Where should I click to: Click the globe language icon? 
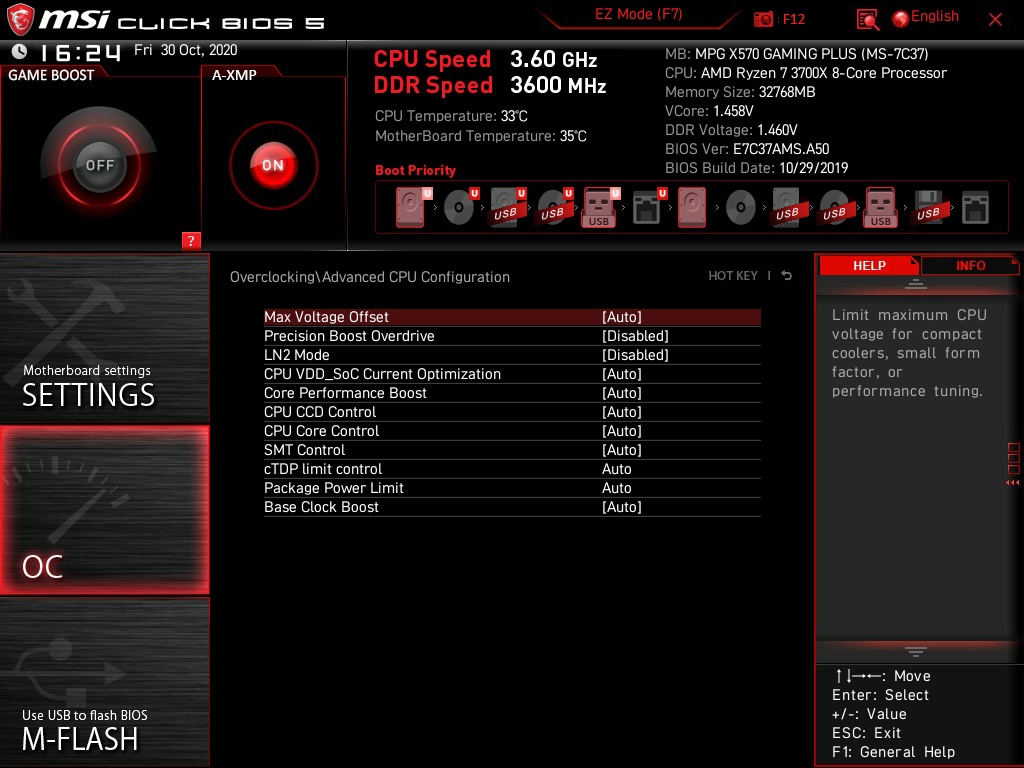coord(901,19)
